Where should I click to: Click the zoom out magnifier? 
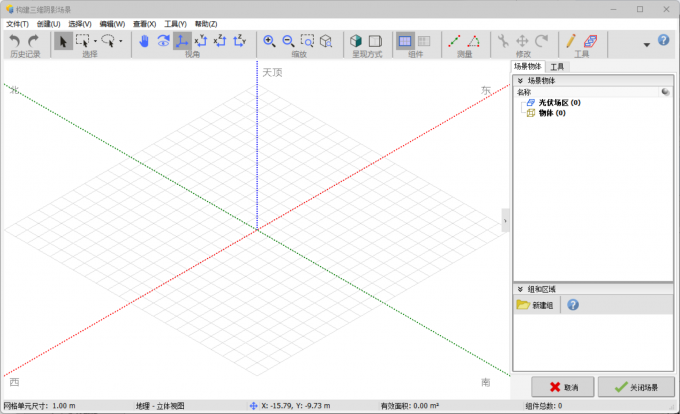coord(288,41)
